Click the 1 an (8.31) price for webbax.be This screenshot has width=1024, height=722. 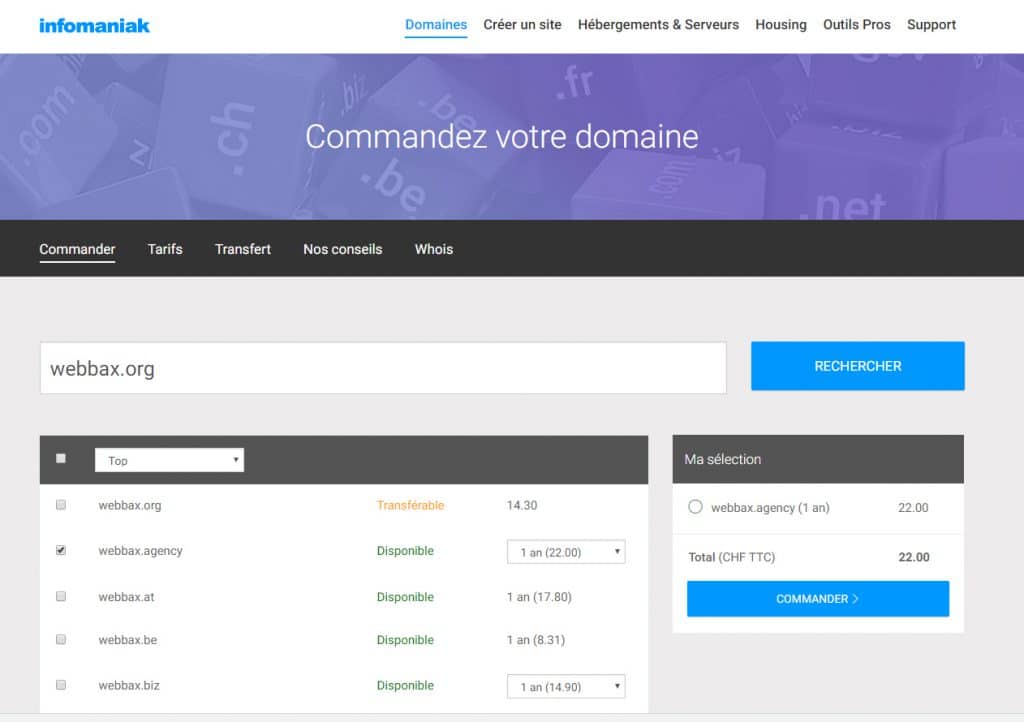[x=536, y=640]
